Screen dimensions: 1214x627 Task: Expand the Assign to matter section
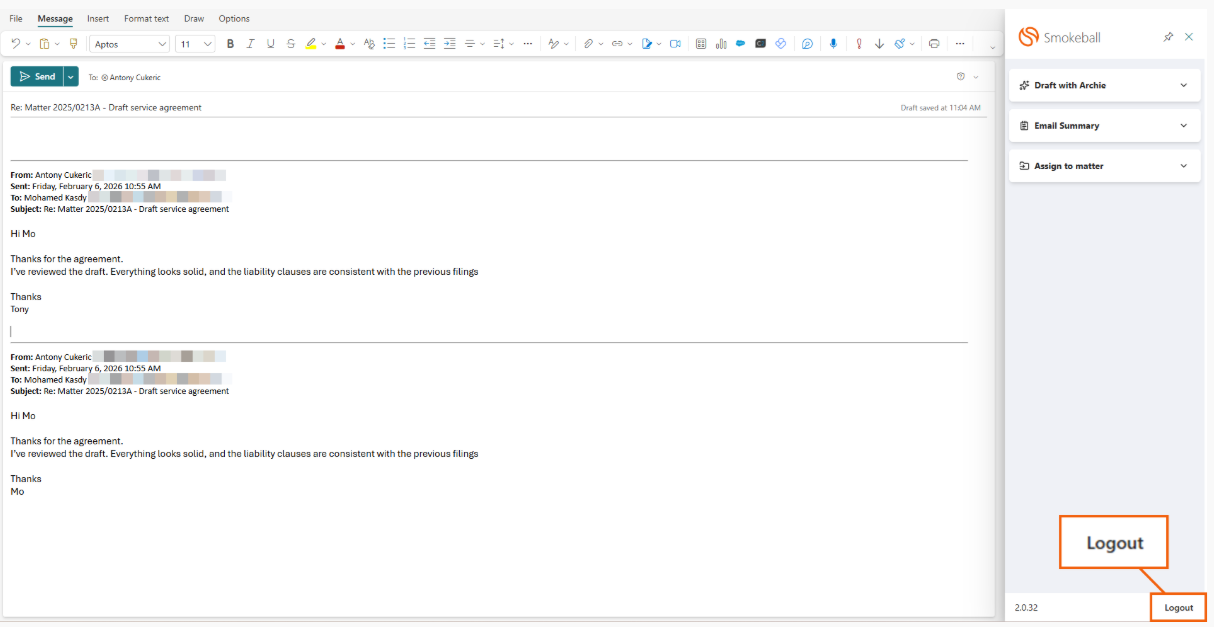click(1105, 166)
